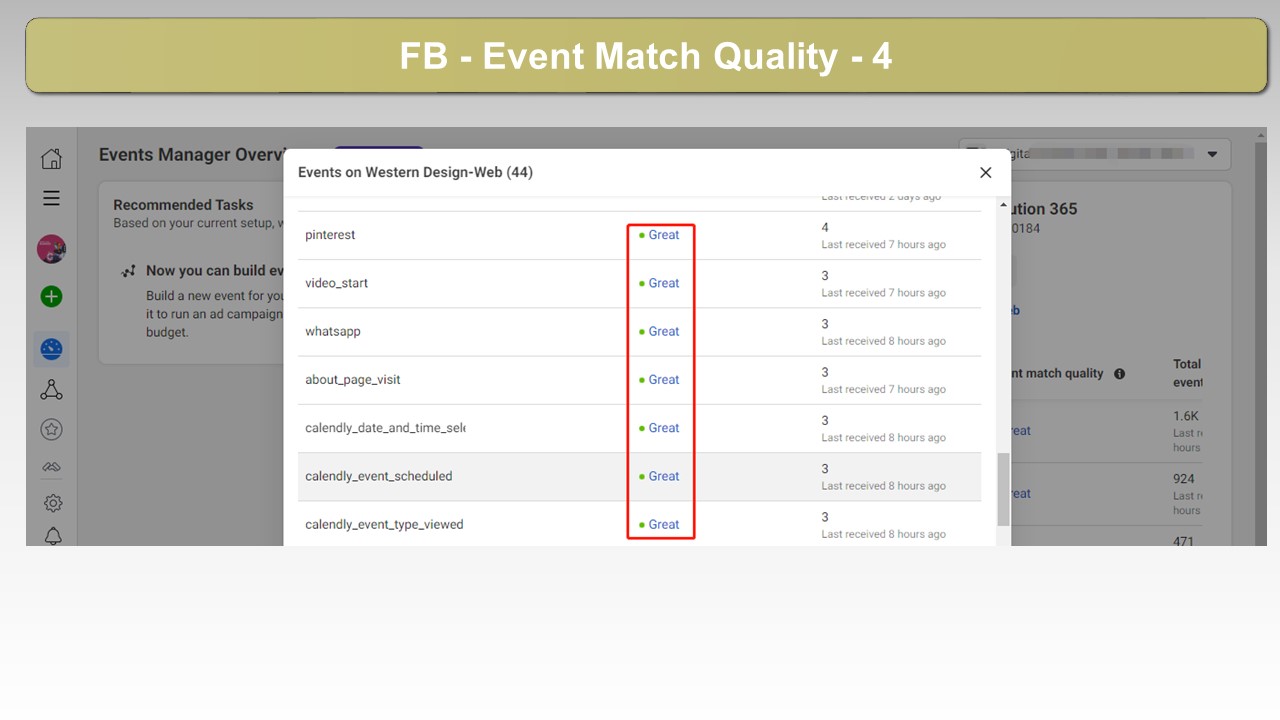Open the Home icon in sidebar

(x=51, y=158)
